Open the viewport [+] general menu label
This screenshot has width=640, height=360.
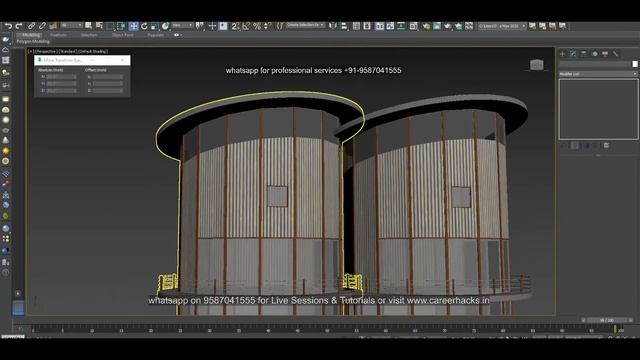coord(30,51)
